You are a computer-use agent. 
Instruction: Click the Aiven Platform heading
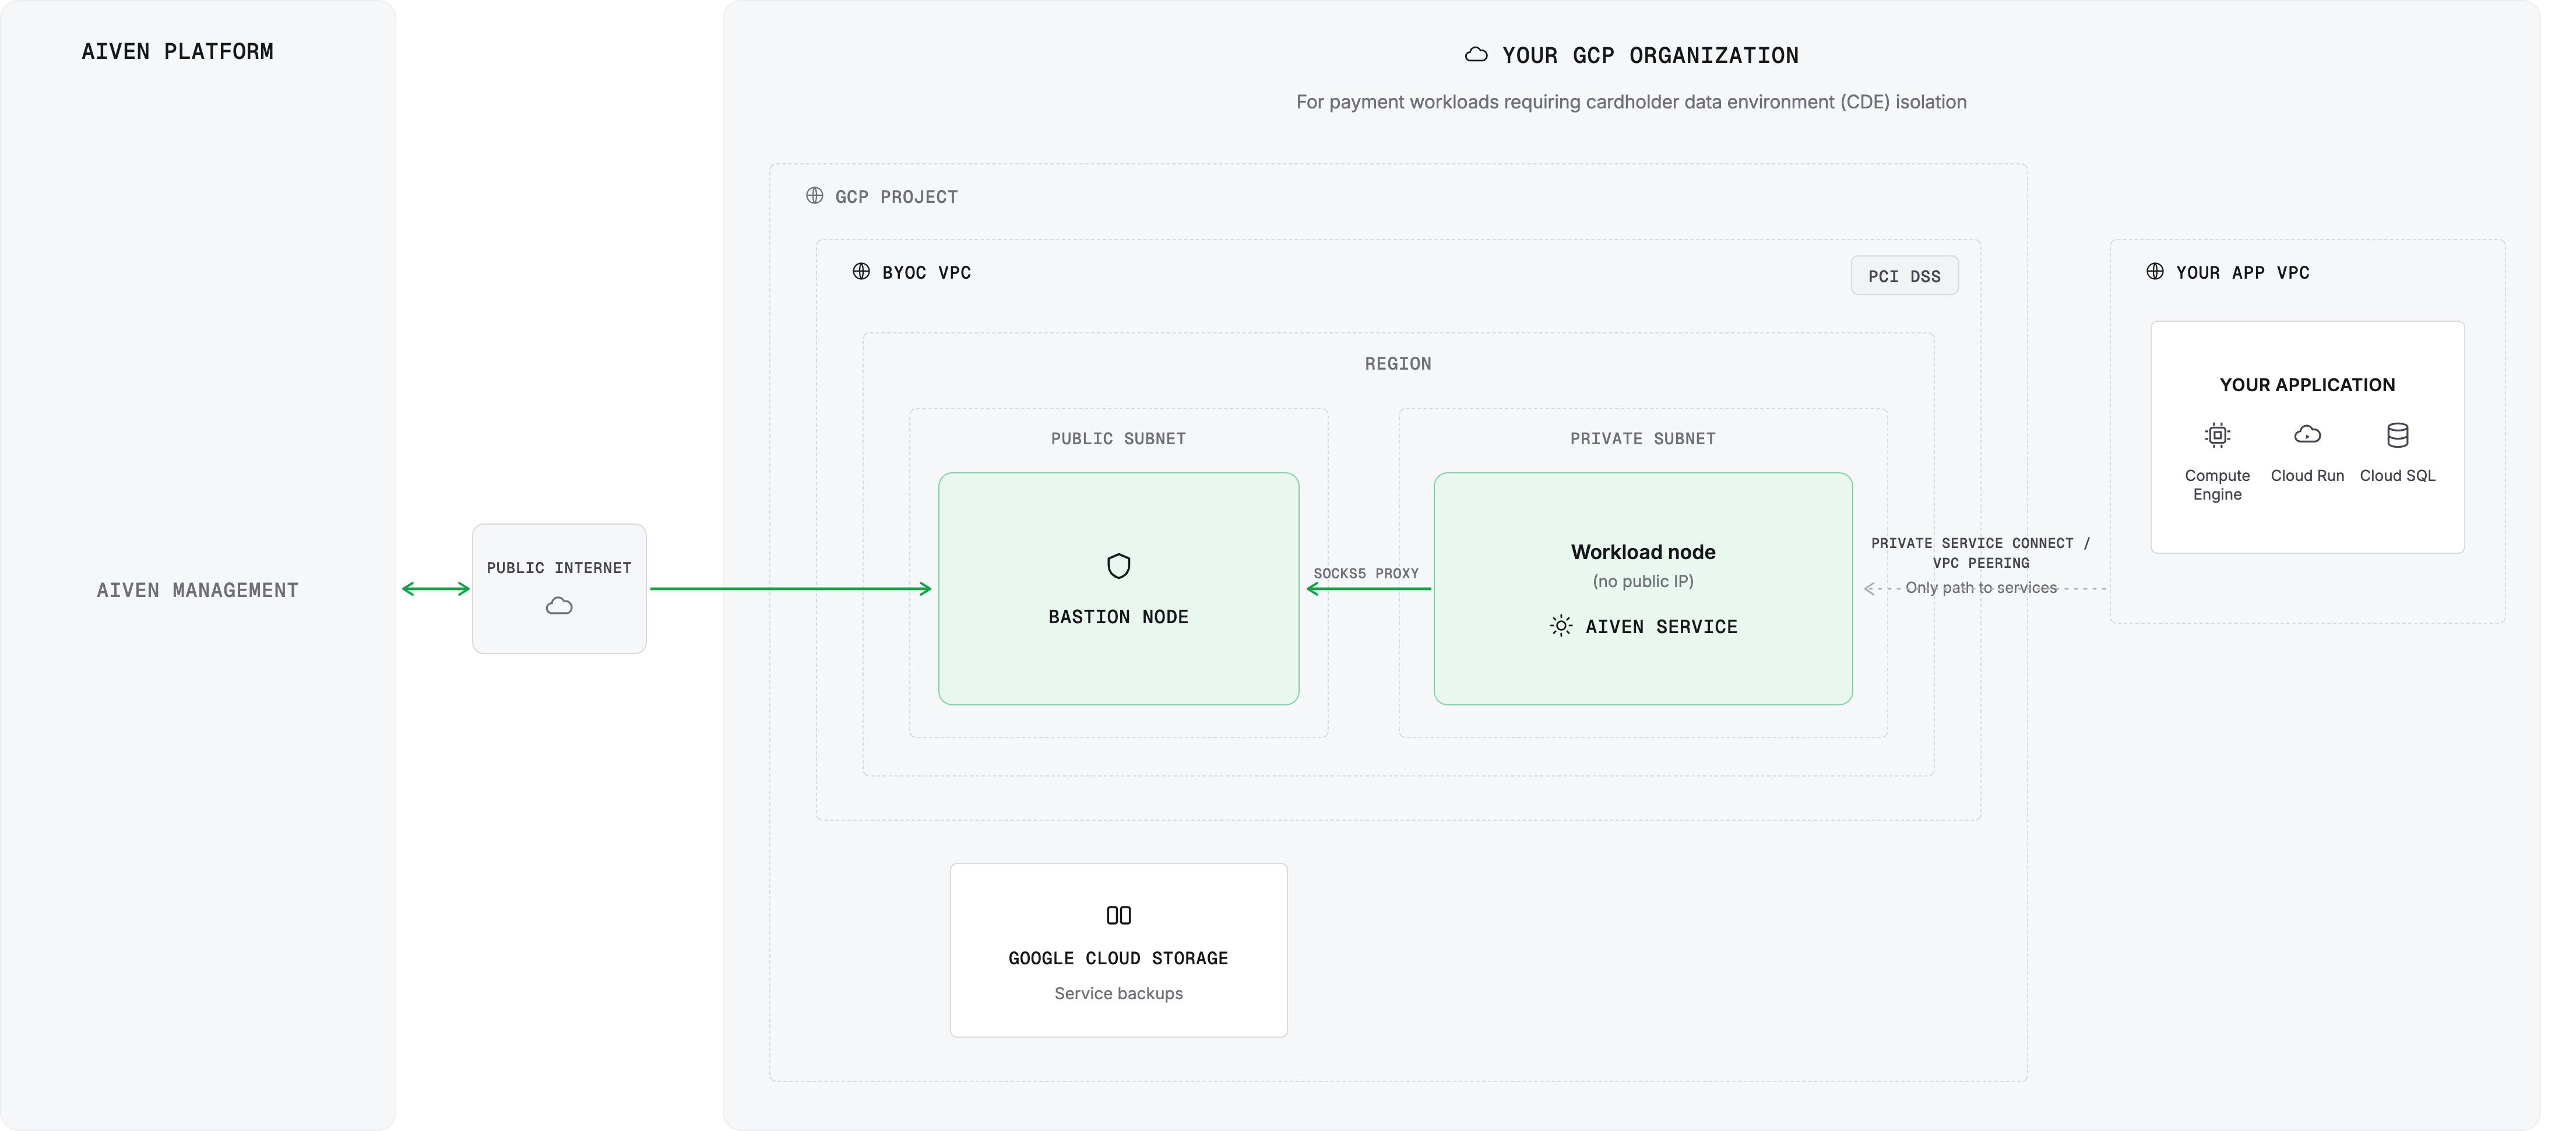coord(177,51)
